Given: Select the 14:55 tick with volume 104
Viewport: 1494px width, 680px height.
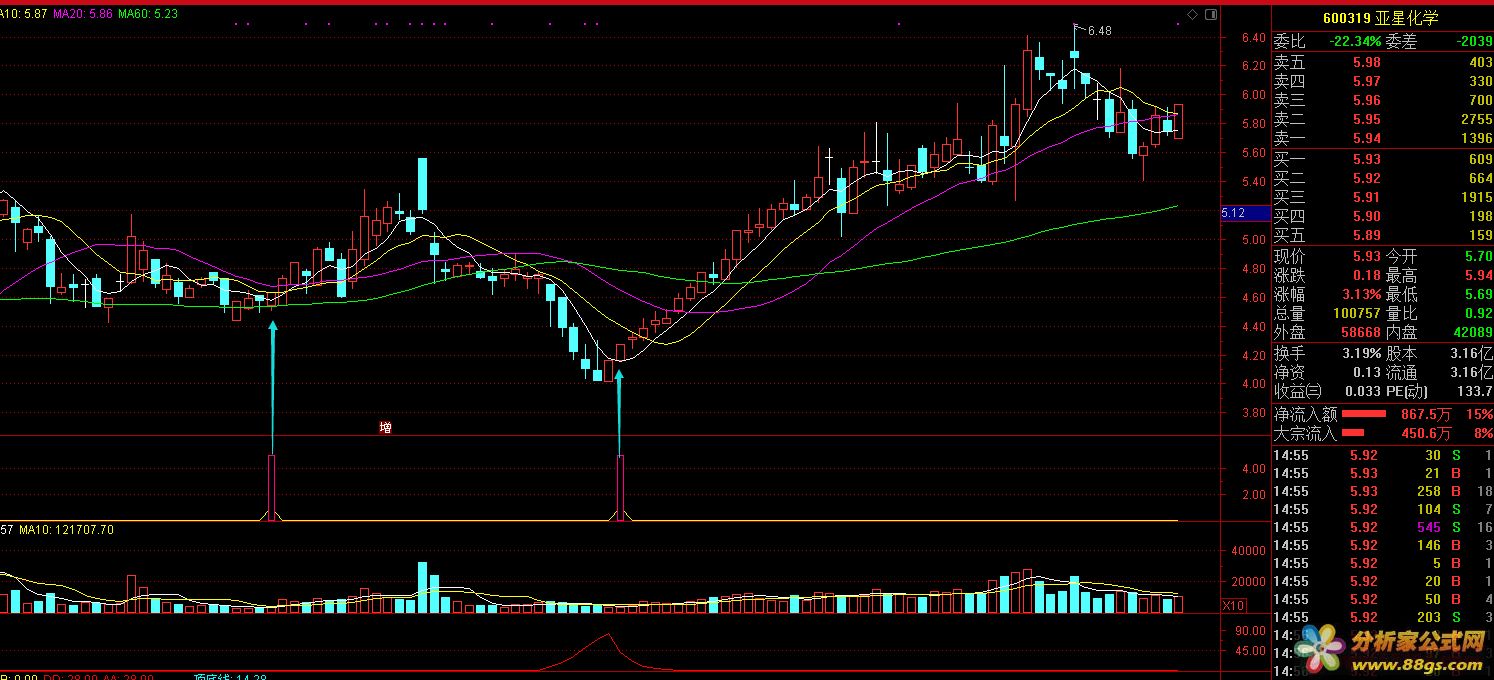Looking at the screenshot, I should (1383, 509).
